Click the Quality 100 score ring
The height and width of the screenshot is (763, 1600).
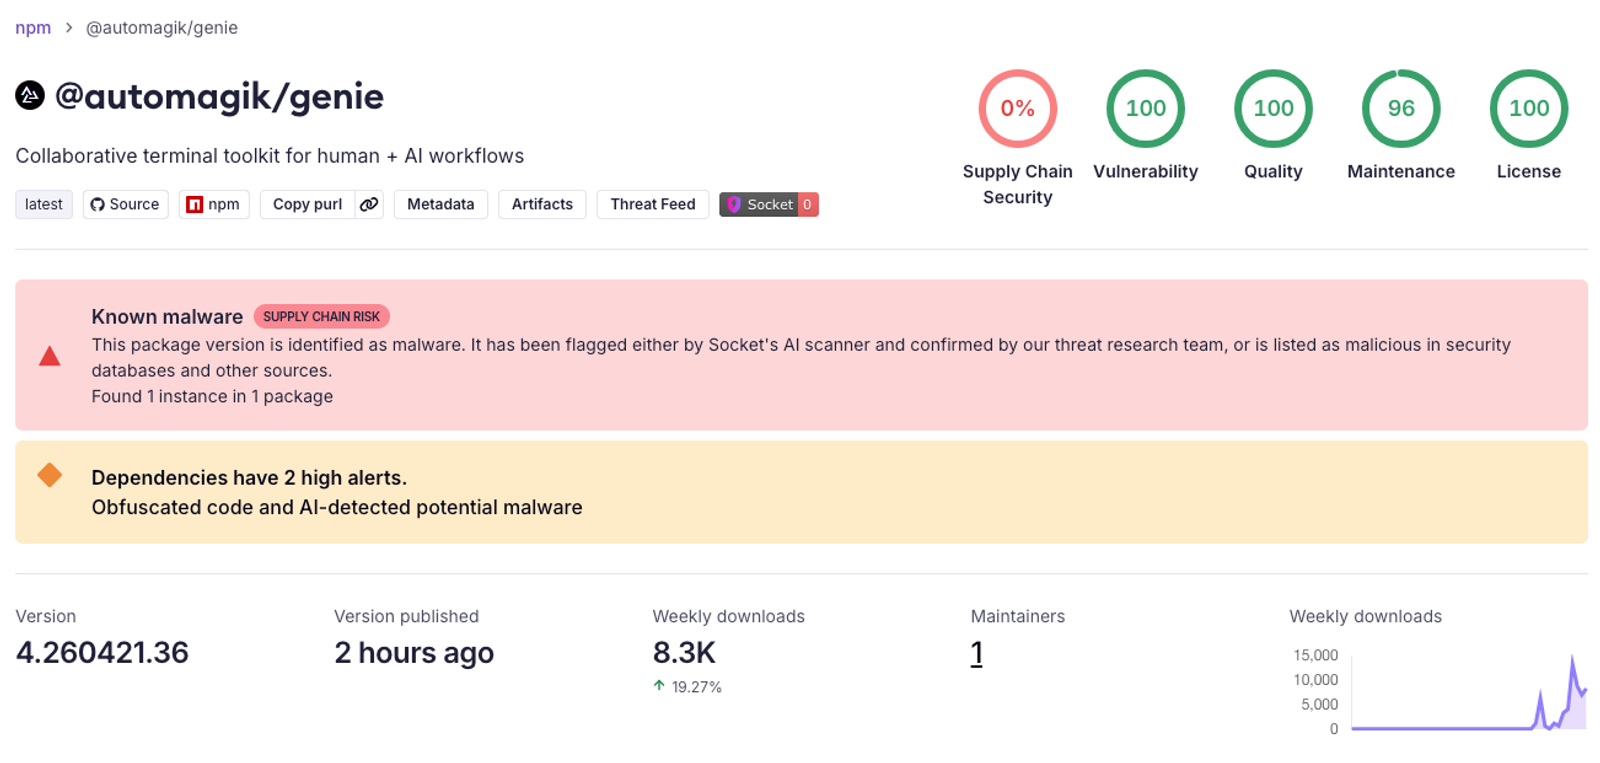[1273, 108]
